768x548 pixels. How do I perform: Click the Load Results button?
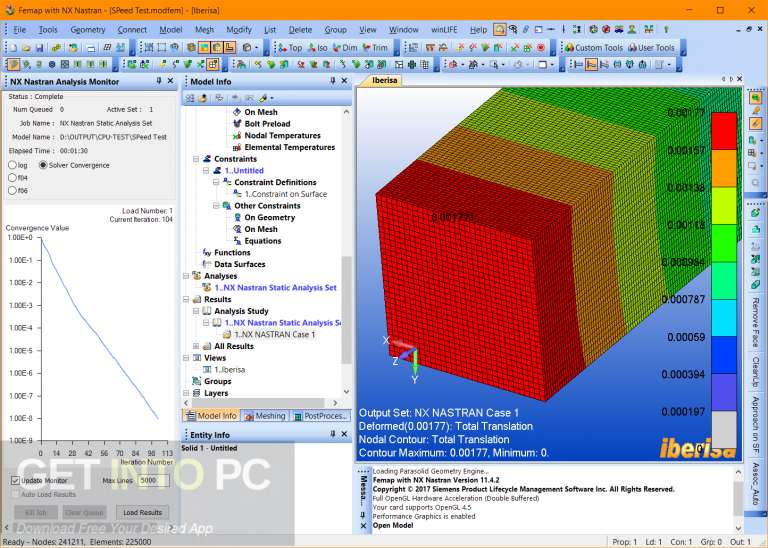tap(143, 513)
